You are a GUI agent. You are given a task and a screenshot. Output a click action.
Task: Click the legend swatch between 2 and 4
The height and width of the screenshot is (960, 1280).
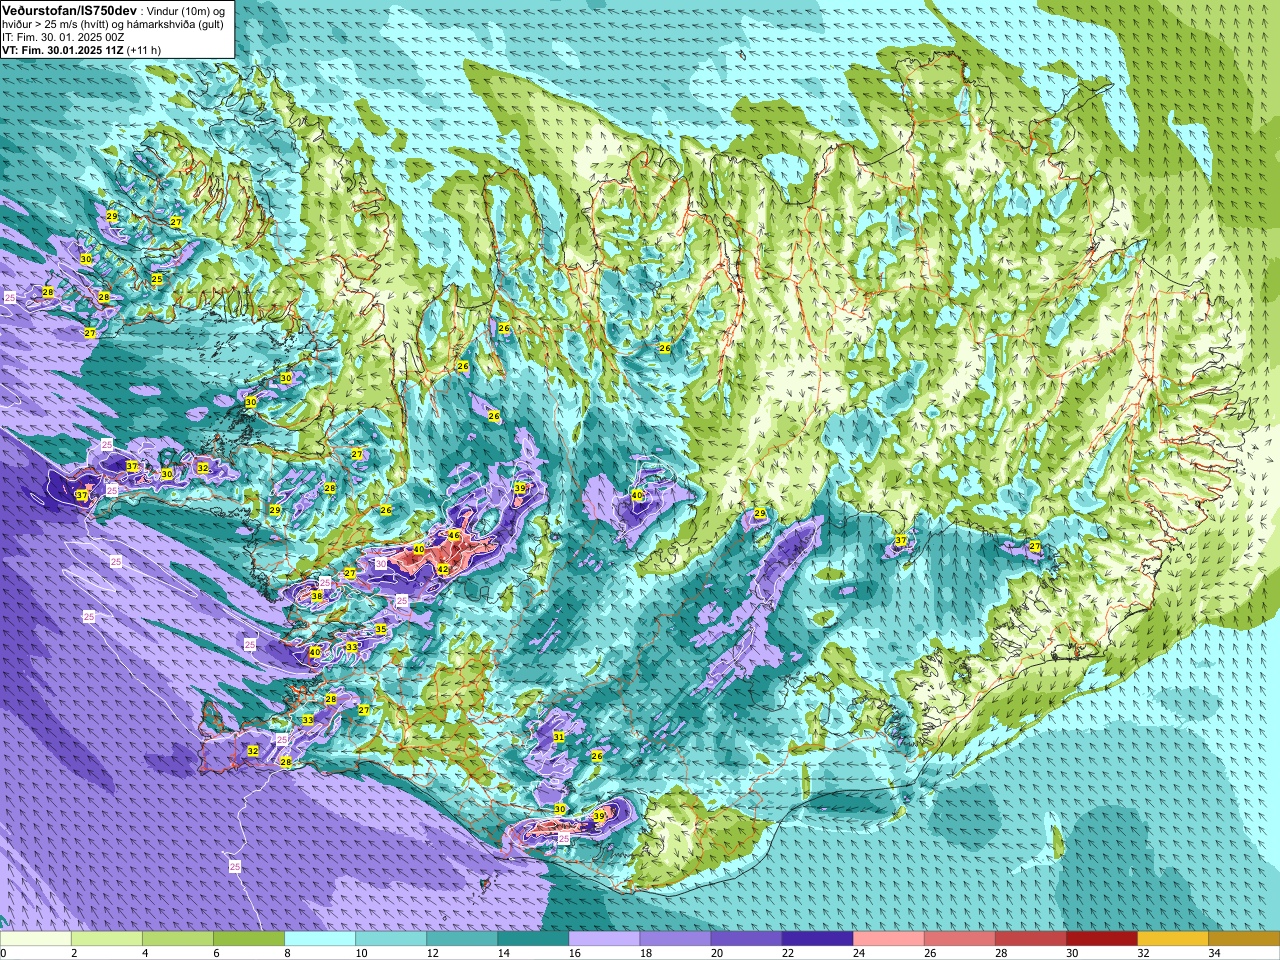(x=107, y=939)
